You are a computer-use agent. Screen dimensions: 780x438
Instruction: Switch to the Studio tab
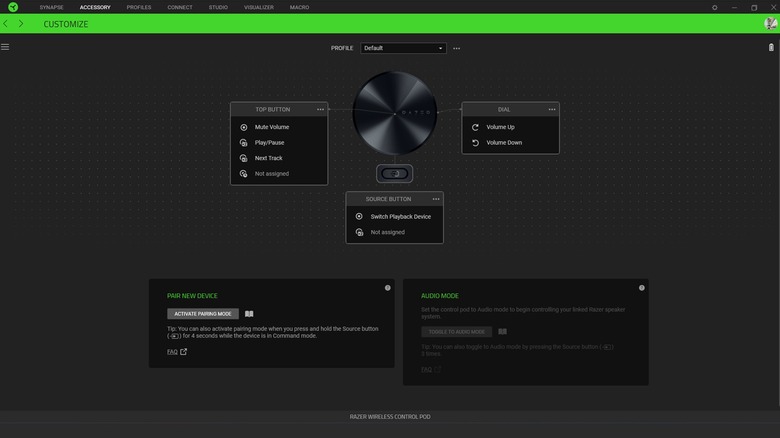[218, 7]
